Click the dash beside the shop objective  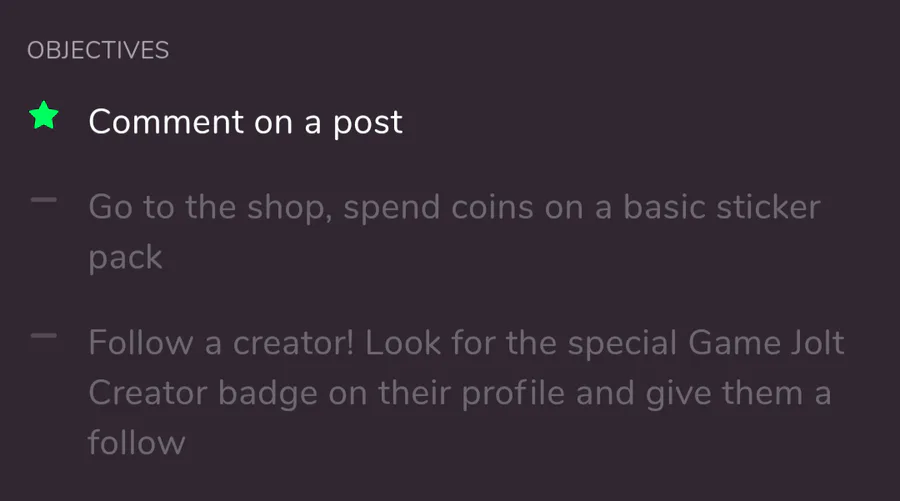(43, 201)
